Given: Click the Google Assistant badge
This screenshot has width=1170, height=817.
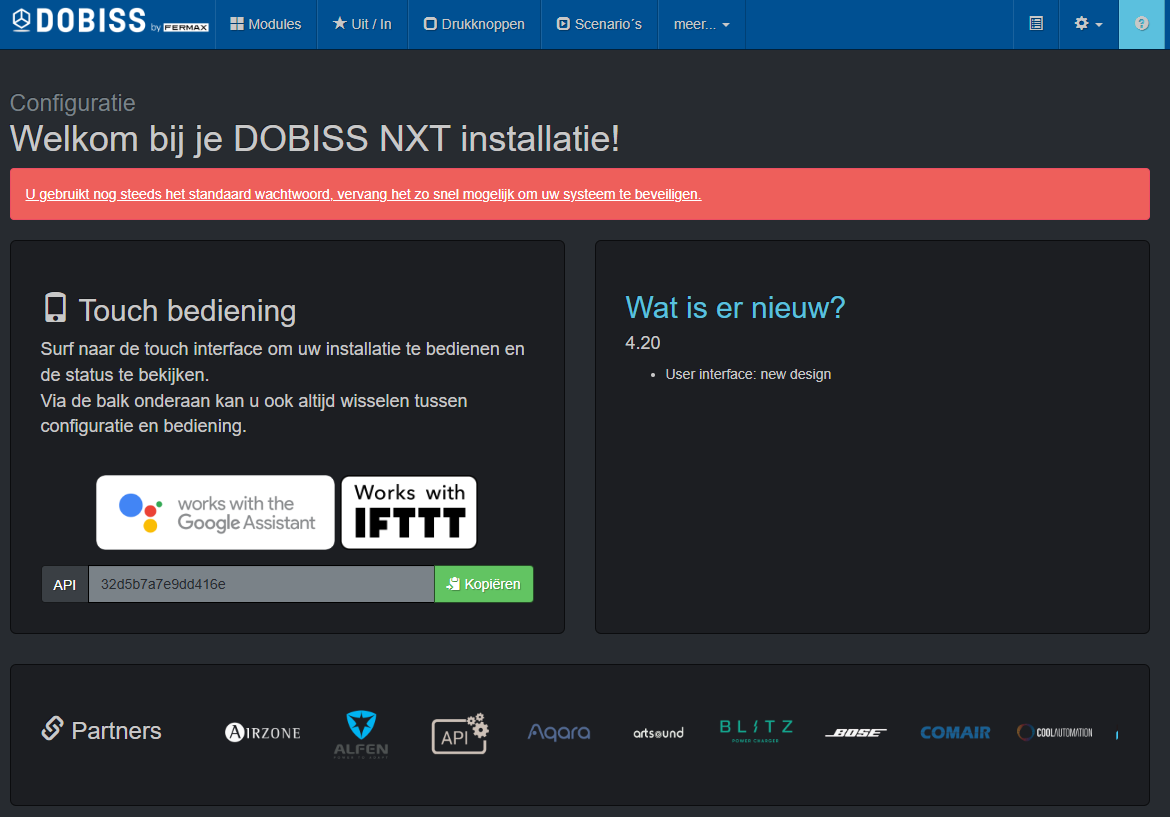Looking at the screenshot, I should coord(215,512).
